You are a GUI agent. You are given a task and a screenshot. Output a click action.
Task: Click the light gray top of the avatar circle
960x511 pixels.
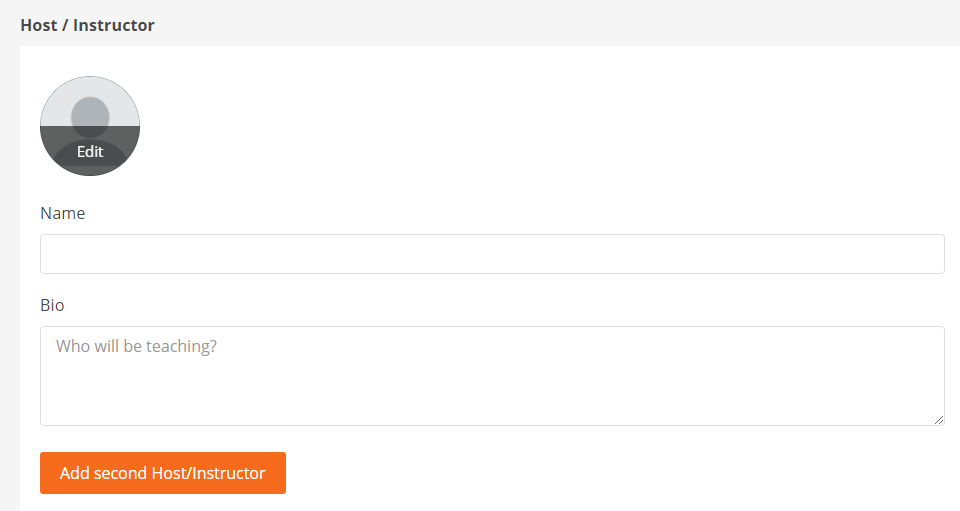tap(90, 88)
